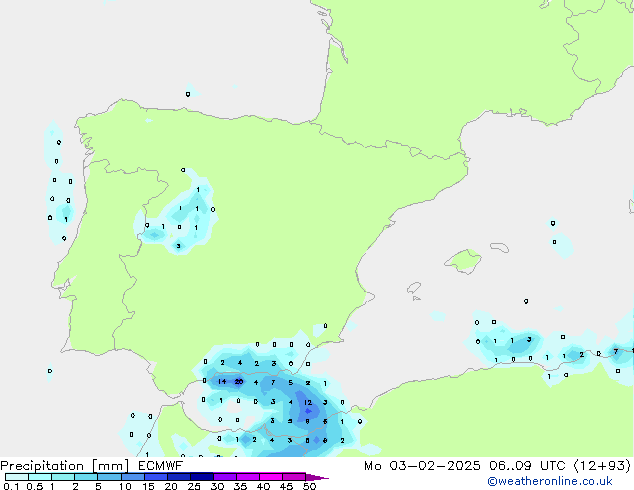Select the 45–50 mm legend swatch
This screenshot has width=634, height=490.
click(294, 477)
